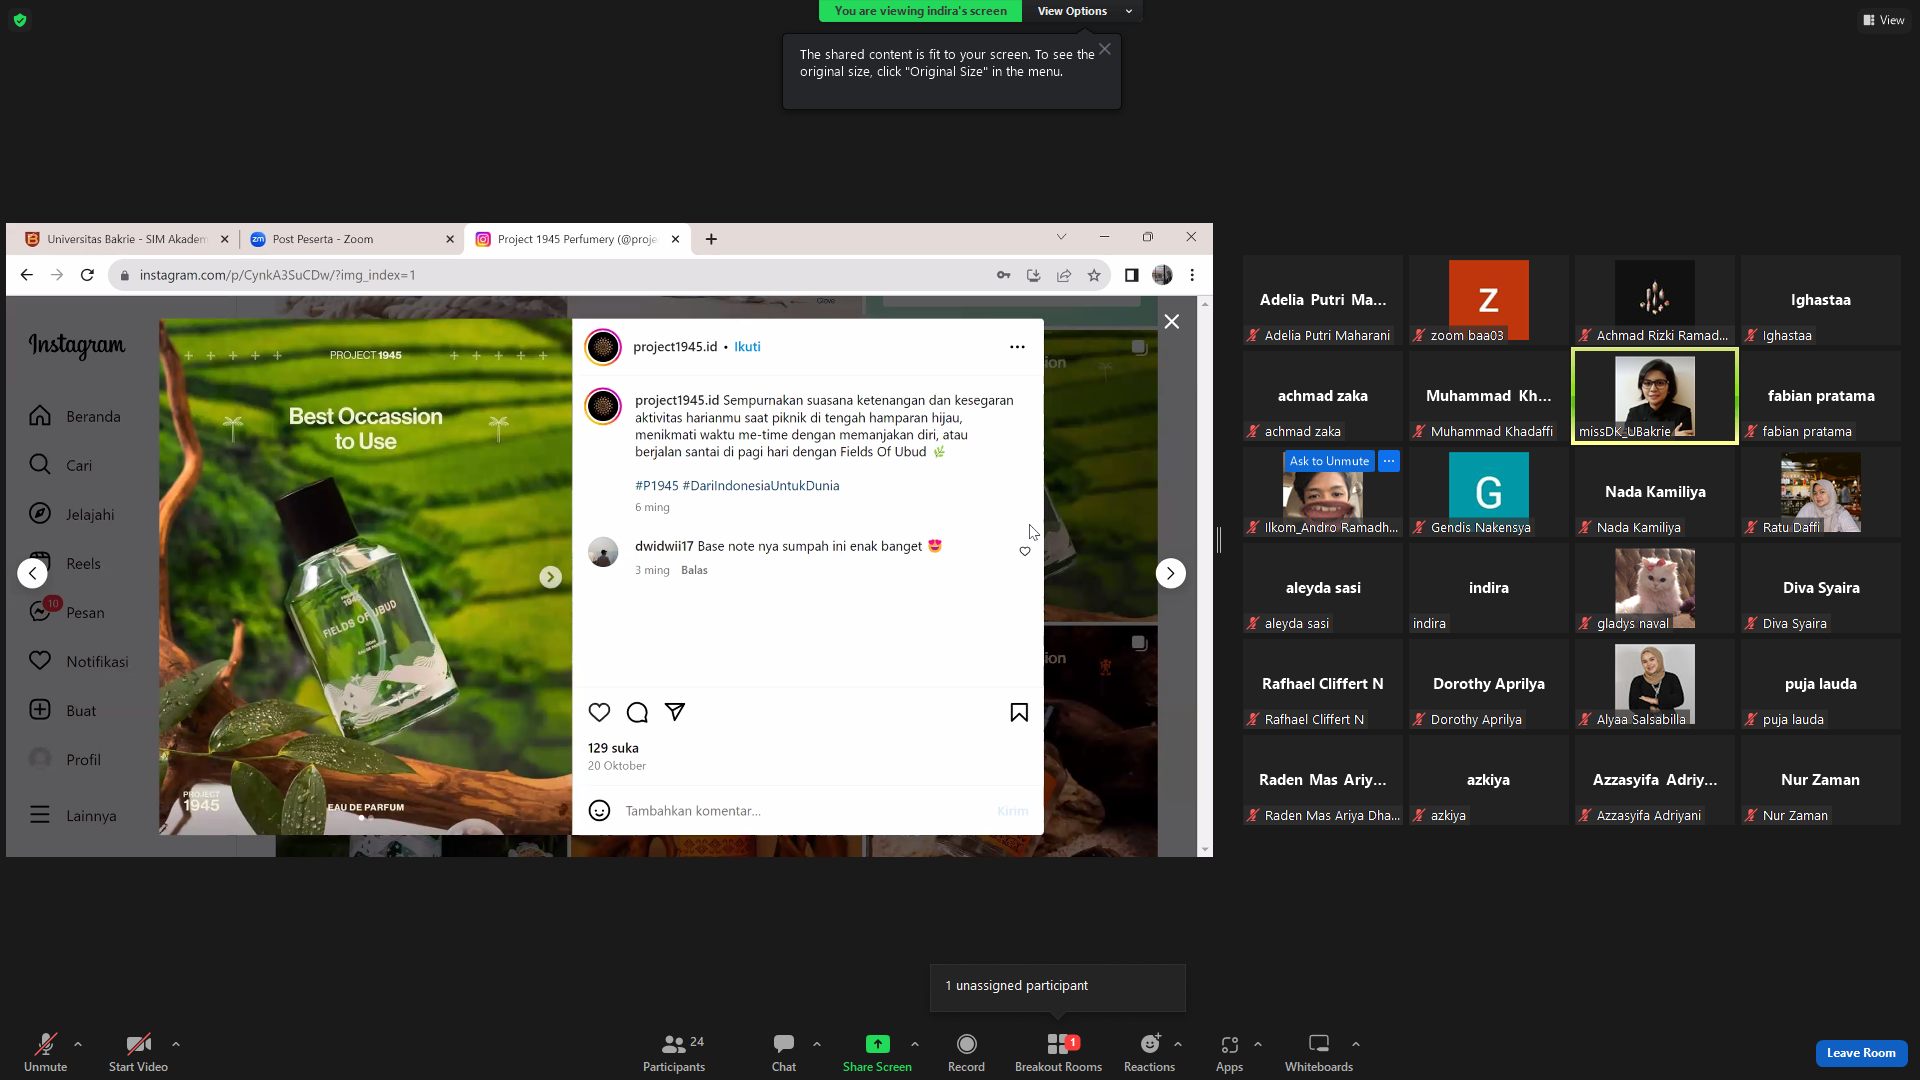
Task: Click Buat to create a post
Action: pos(63,710)
